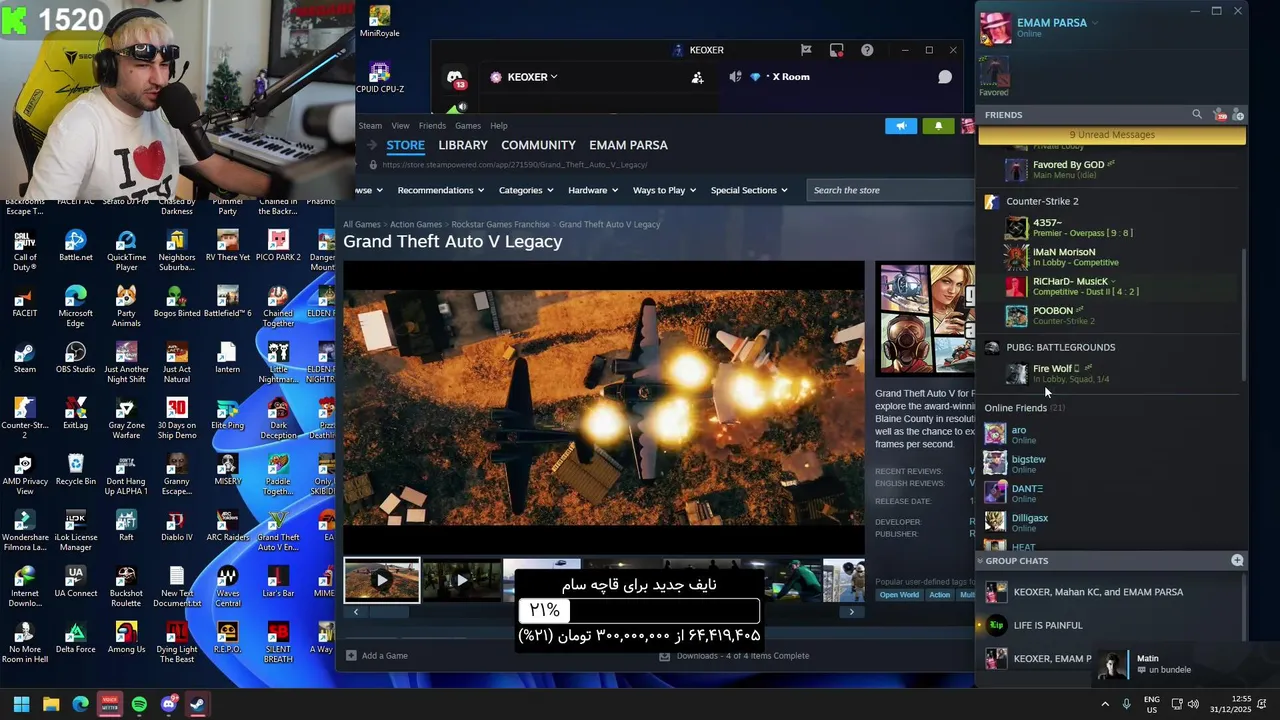Open R.E.P.O. desktop shortcut

(x=227, y=638)
